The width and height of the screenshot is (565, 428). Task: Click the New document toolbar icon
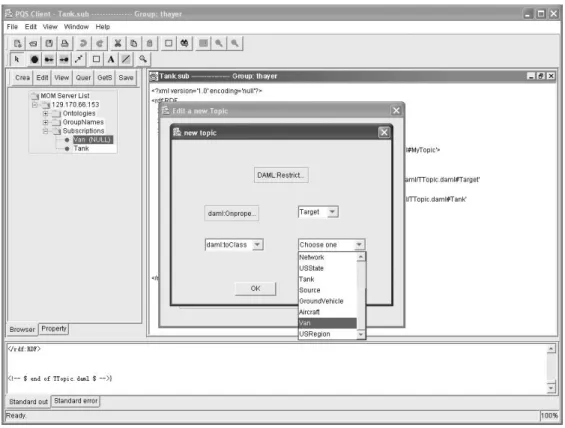point(17,44)
